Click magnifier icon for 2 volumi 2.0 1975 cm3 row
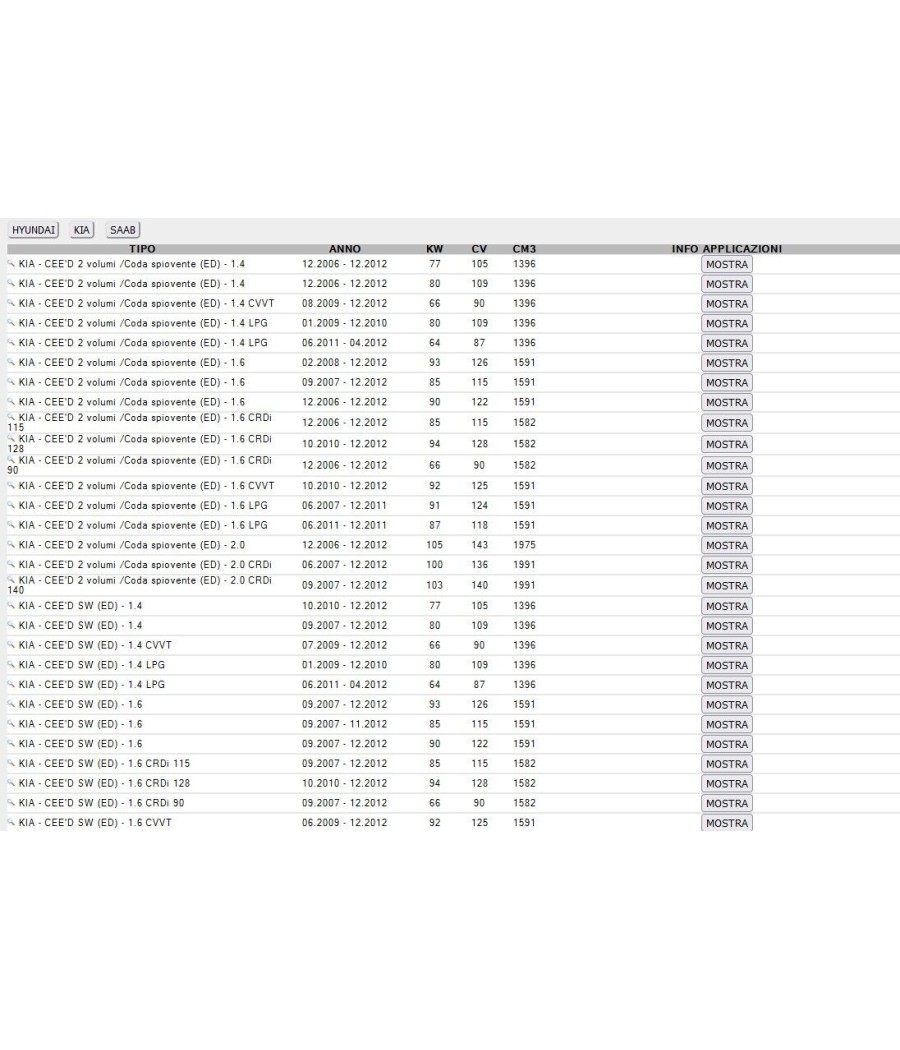The image size is (900, 1050). (x=11, y=544)
